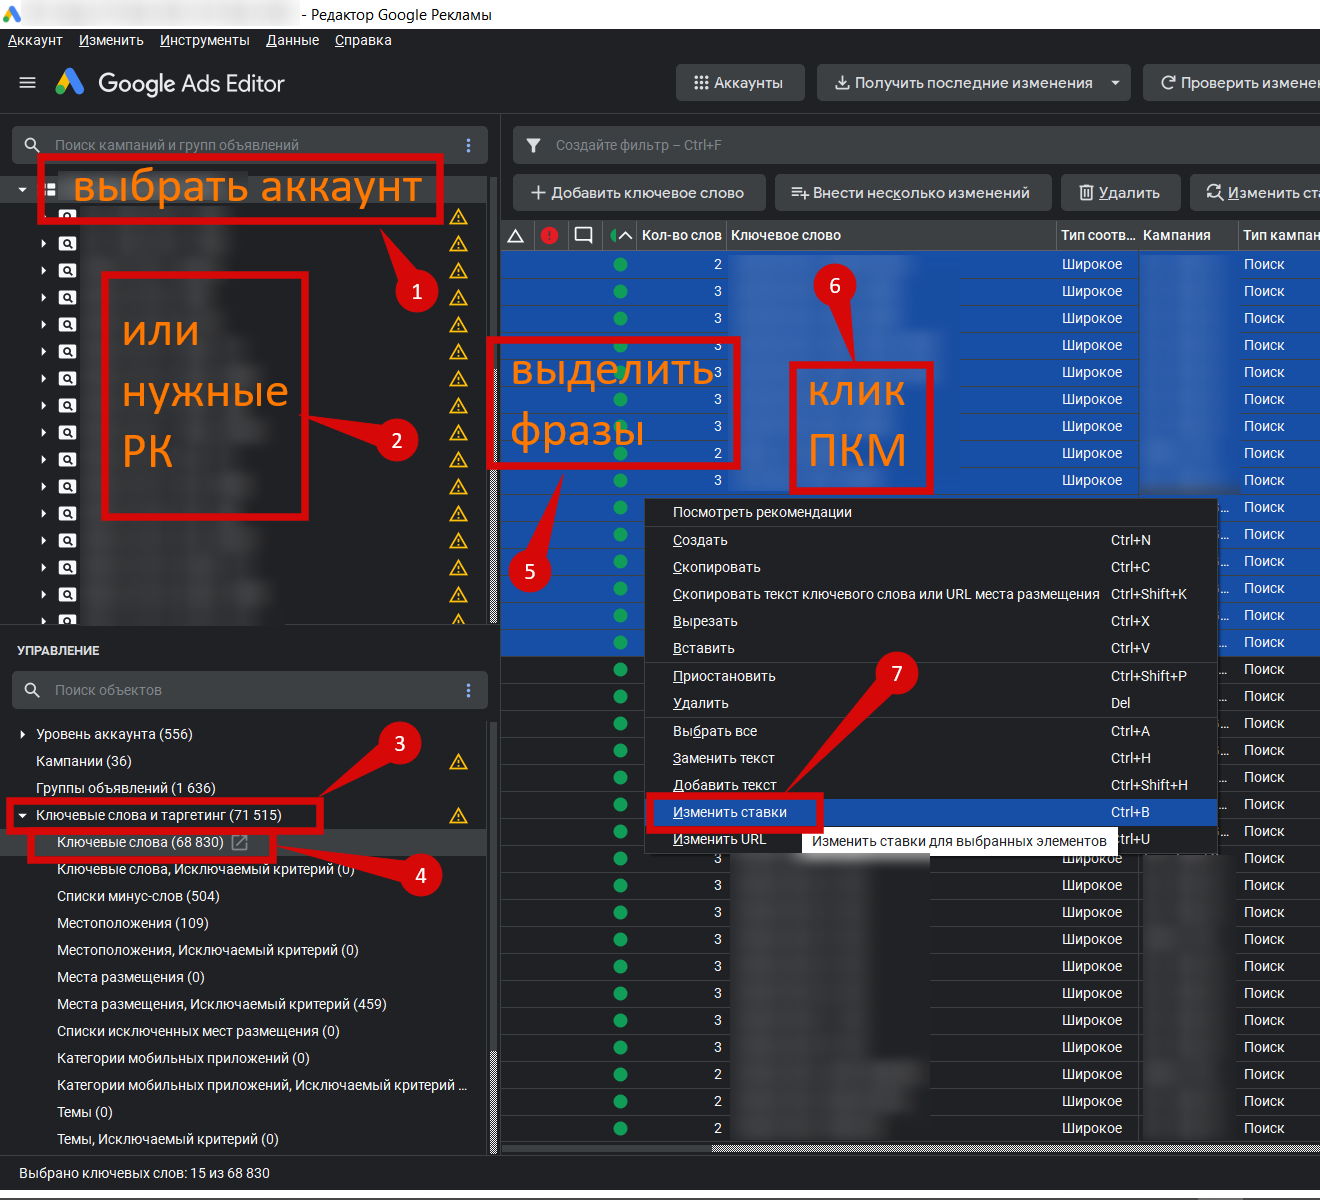Choose Вырезать in context menu
The height and width of the screenshot is (1200, 1320).
point(931,621)
